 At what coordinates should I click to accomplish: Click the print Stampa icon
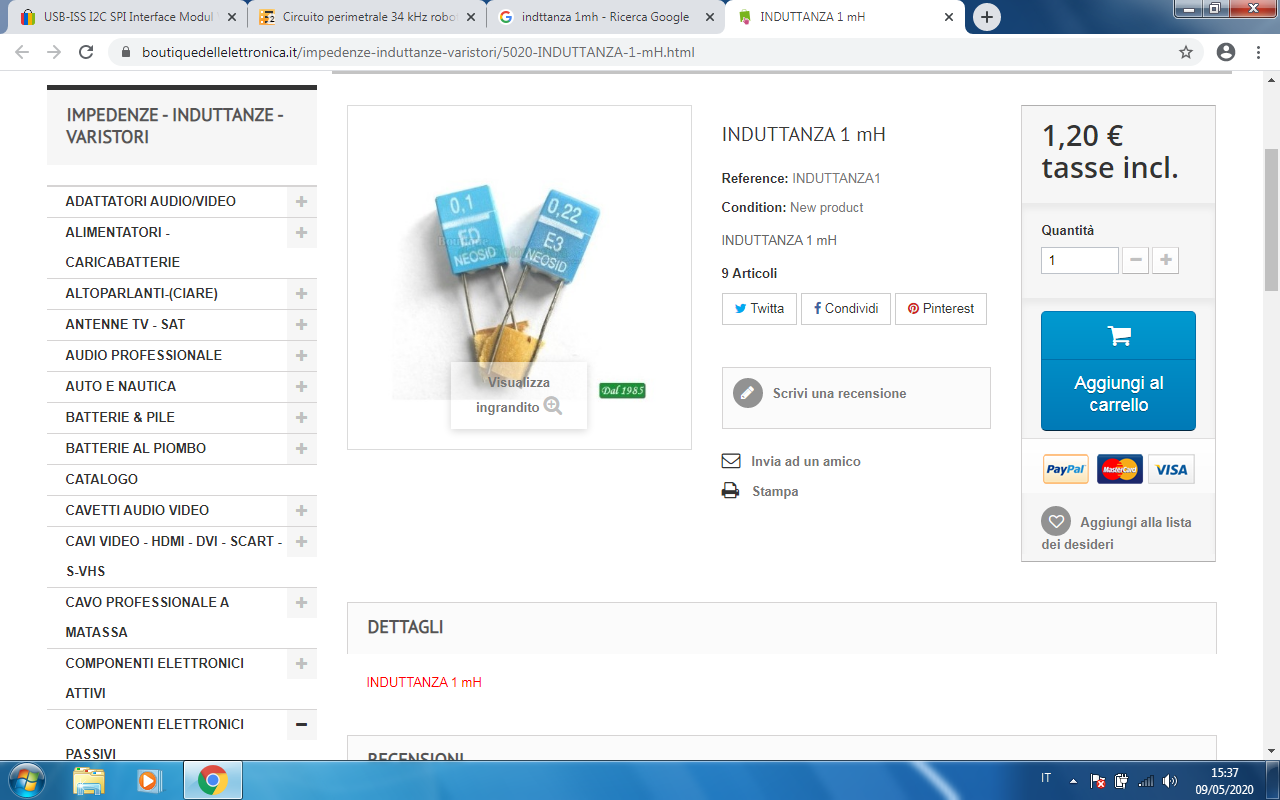pyautogui.click(x=731, y=491)
